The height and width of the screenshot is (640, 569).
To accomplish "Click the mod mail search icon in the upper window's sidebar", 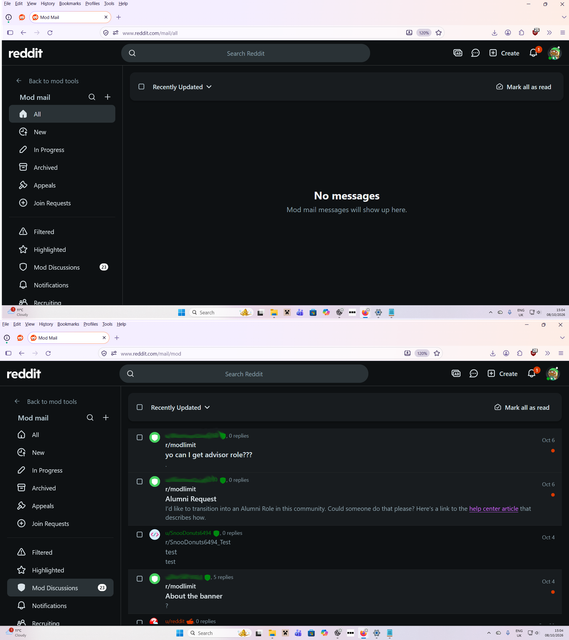I will click(x=92, y=97).
